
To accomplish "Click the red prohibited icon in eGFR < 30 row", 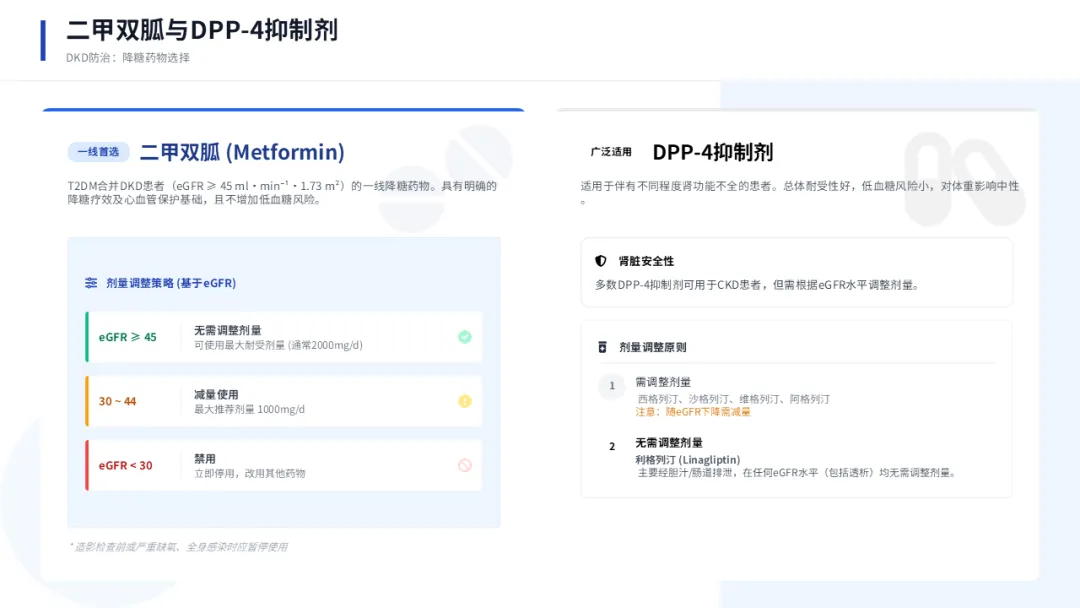I will click(465, 465).
